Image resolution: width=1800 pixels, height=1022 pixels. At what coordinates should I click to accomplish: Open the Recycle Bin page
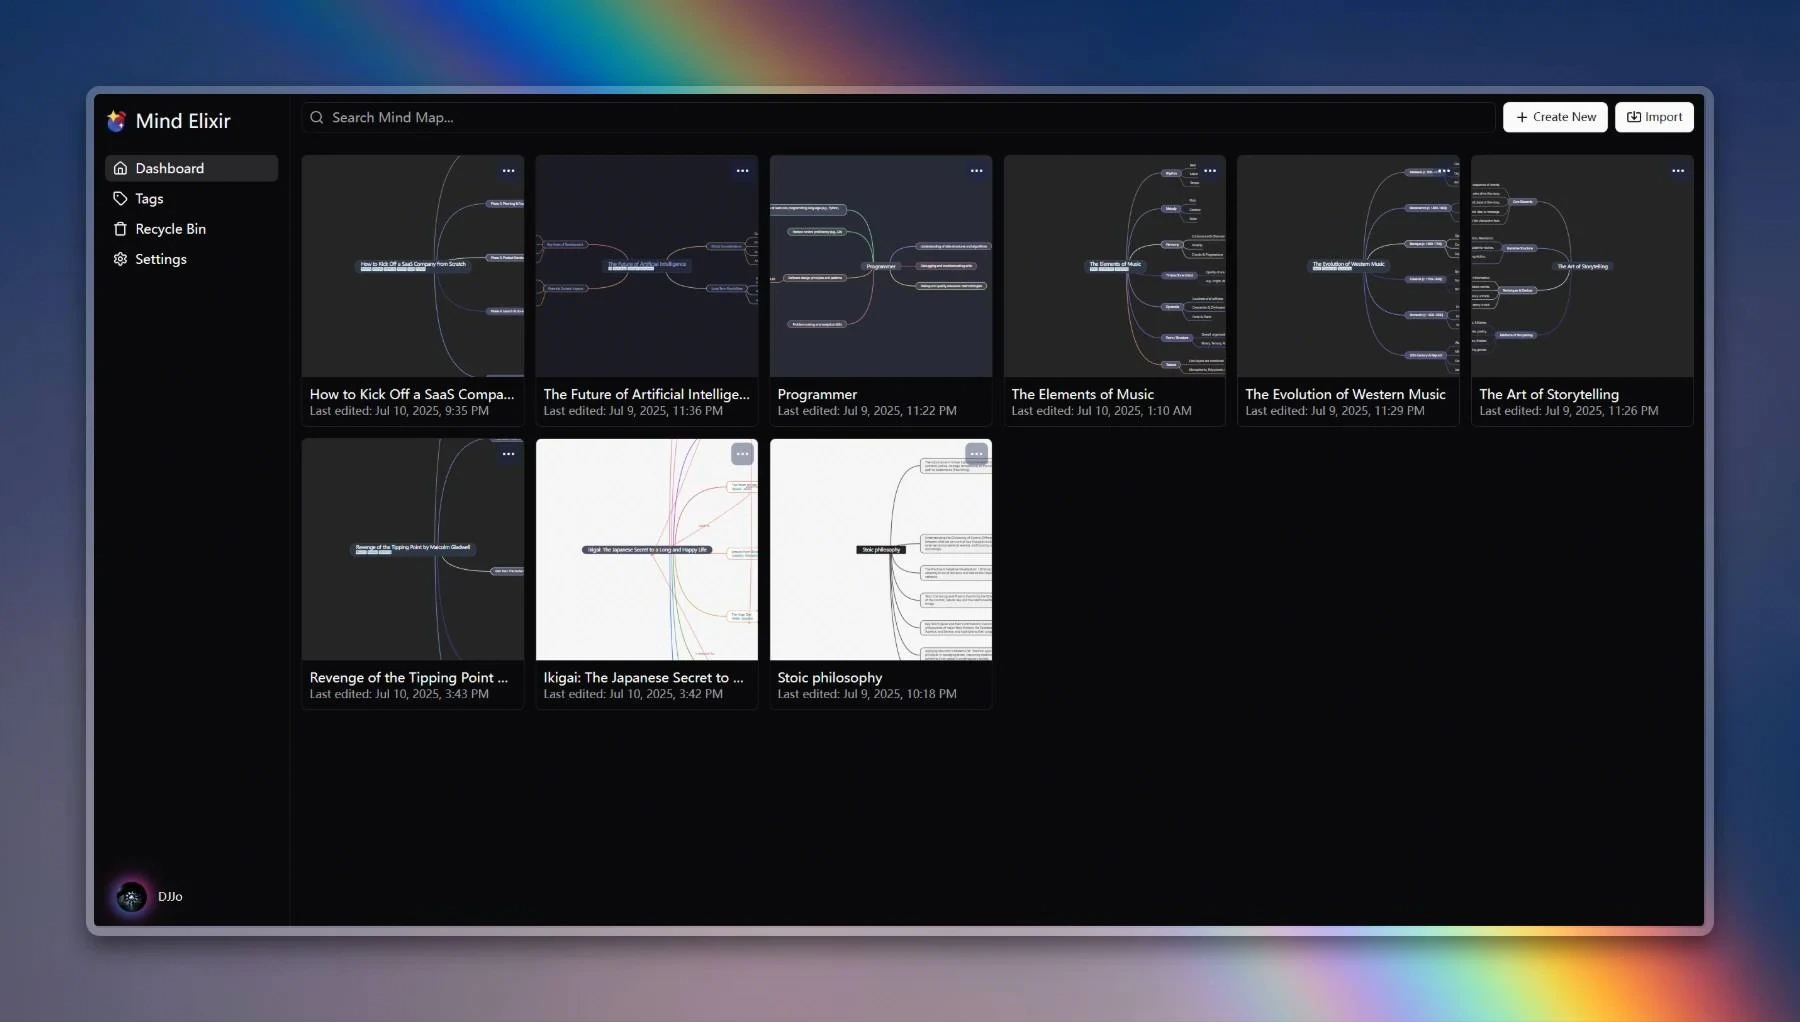coord(170,229)
